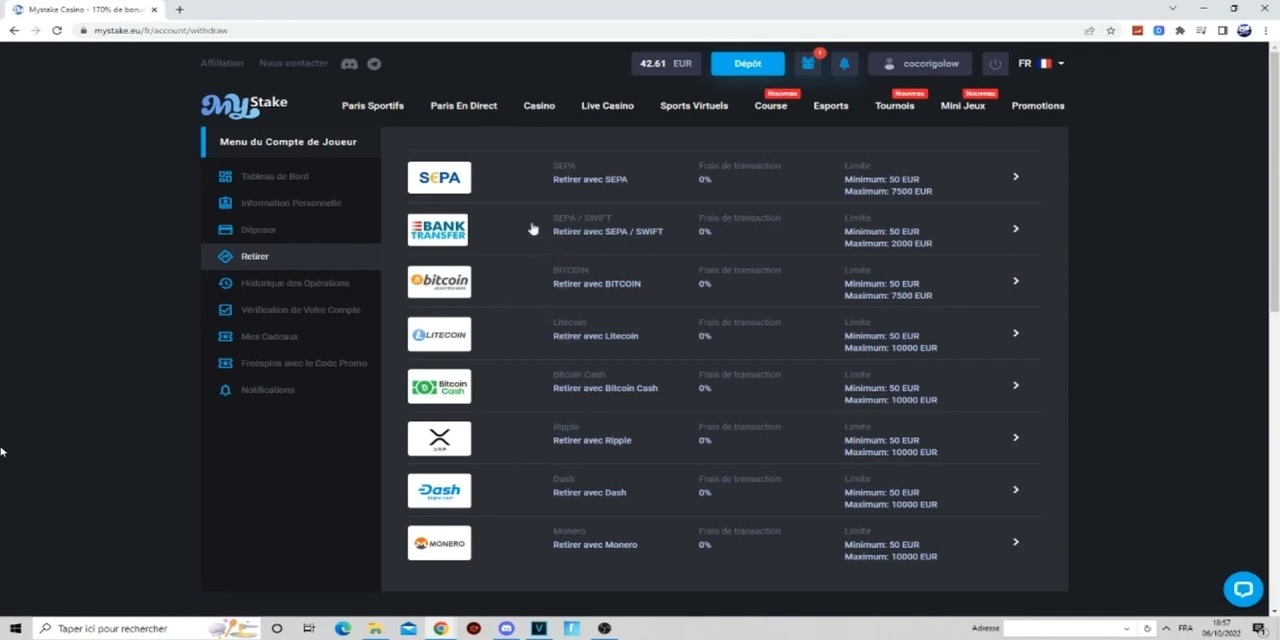This screenshot has height=640, width=1280.
Task: Click the browser address bar URL
Action: tap(161, 31)
